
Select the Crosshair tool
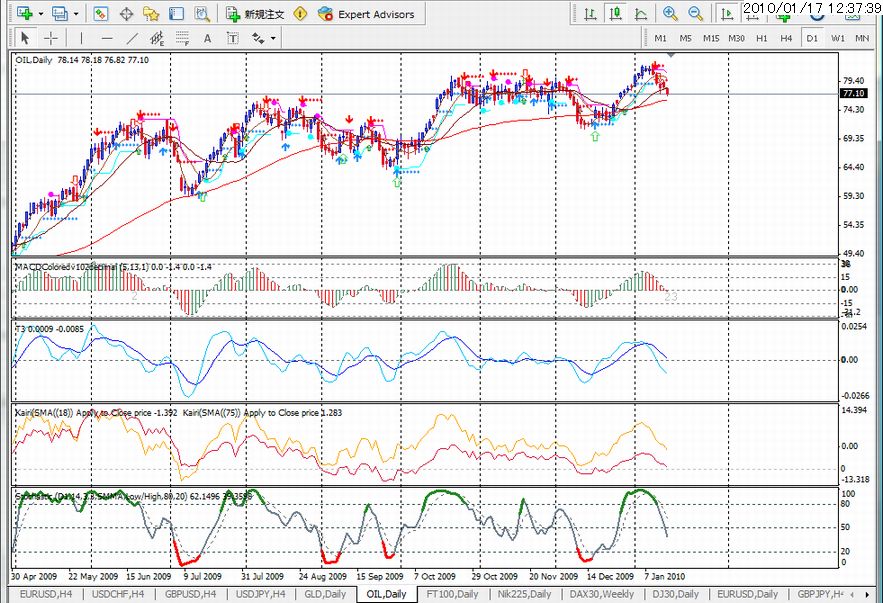[50, 38]
